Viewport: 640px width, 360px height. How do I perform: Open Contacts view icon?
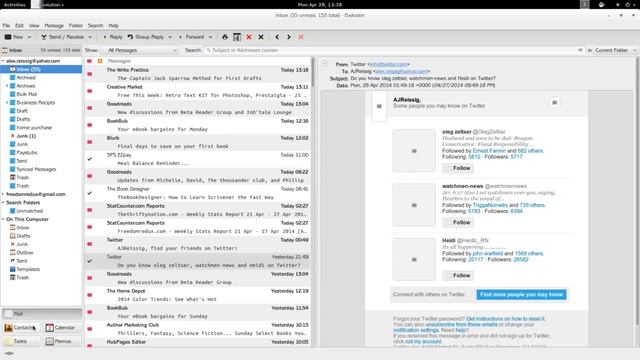pos(20,328)
